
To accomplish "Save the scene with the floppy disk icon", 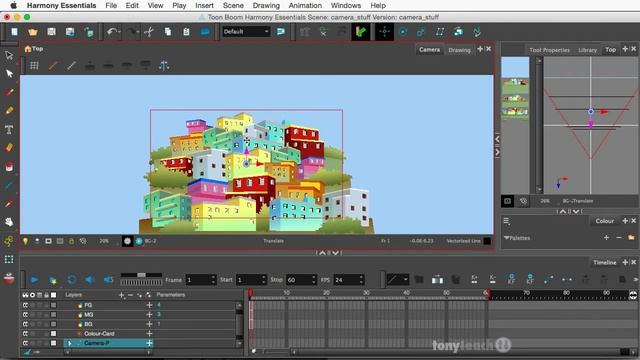I will pyautogui.click(x=51, y=32).
